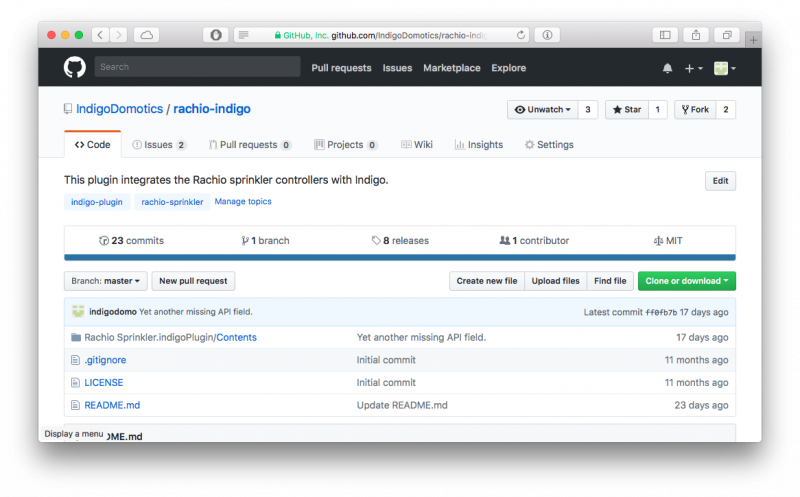Image resolution: width=800 pixels, height=497 pixels.
Task: Add a new Safari tab
Action: click(753, 40)
